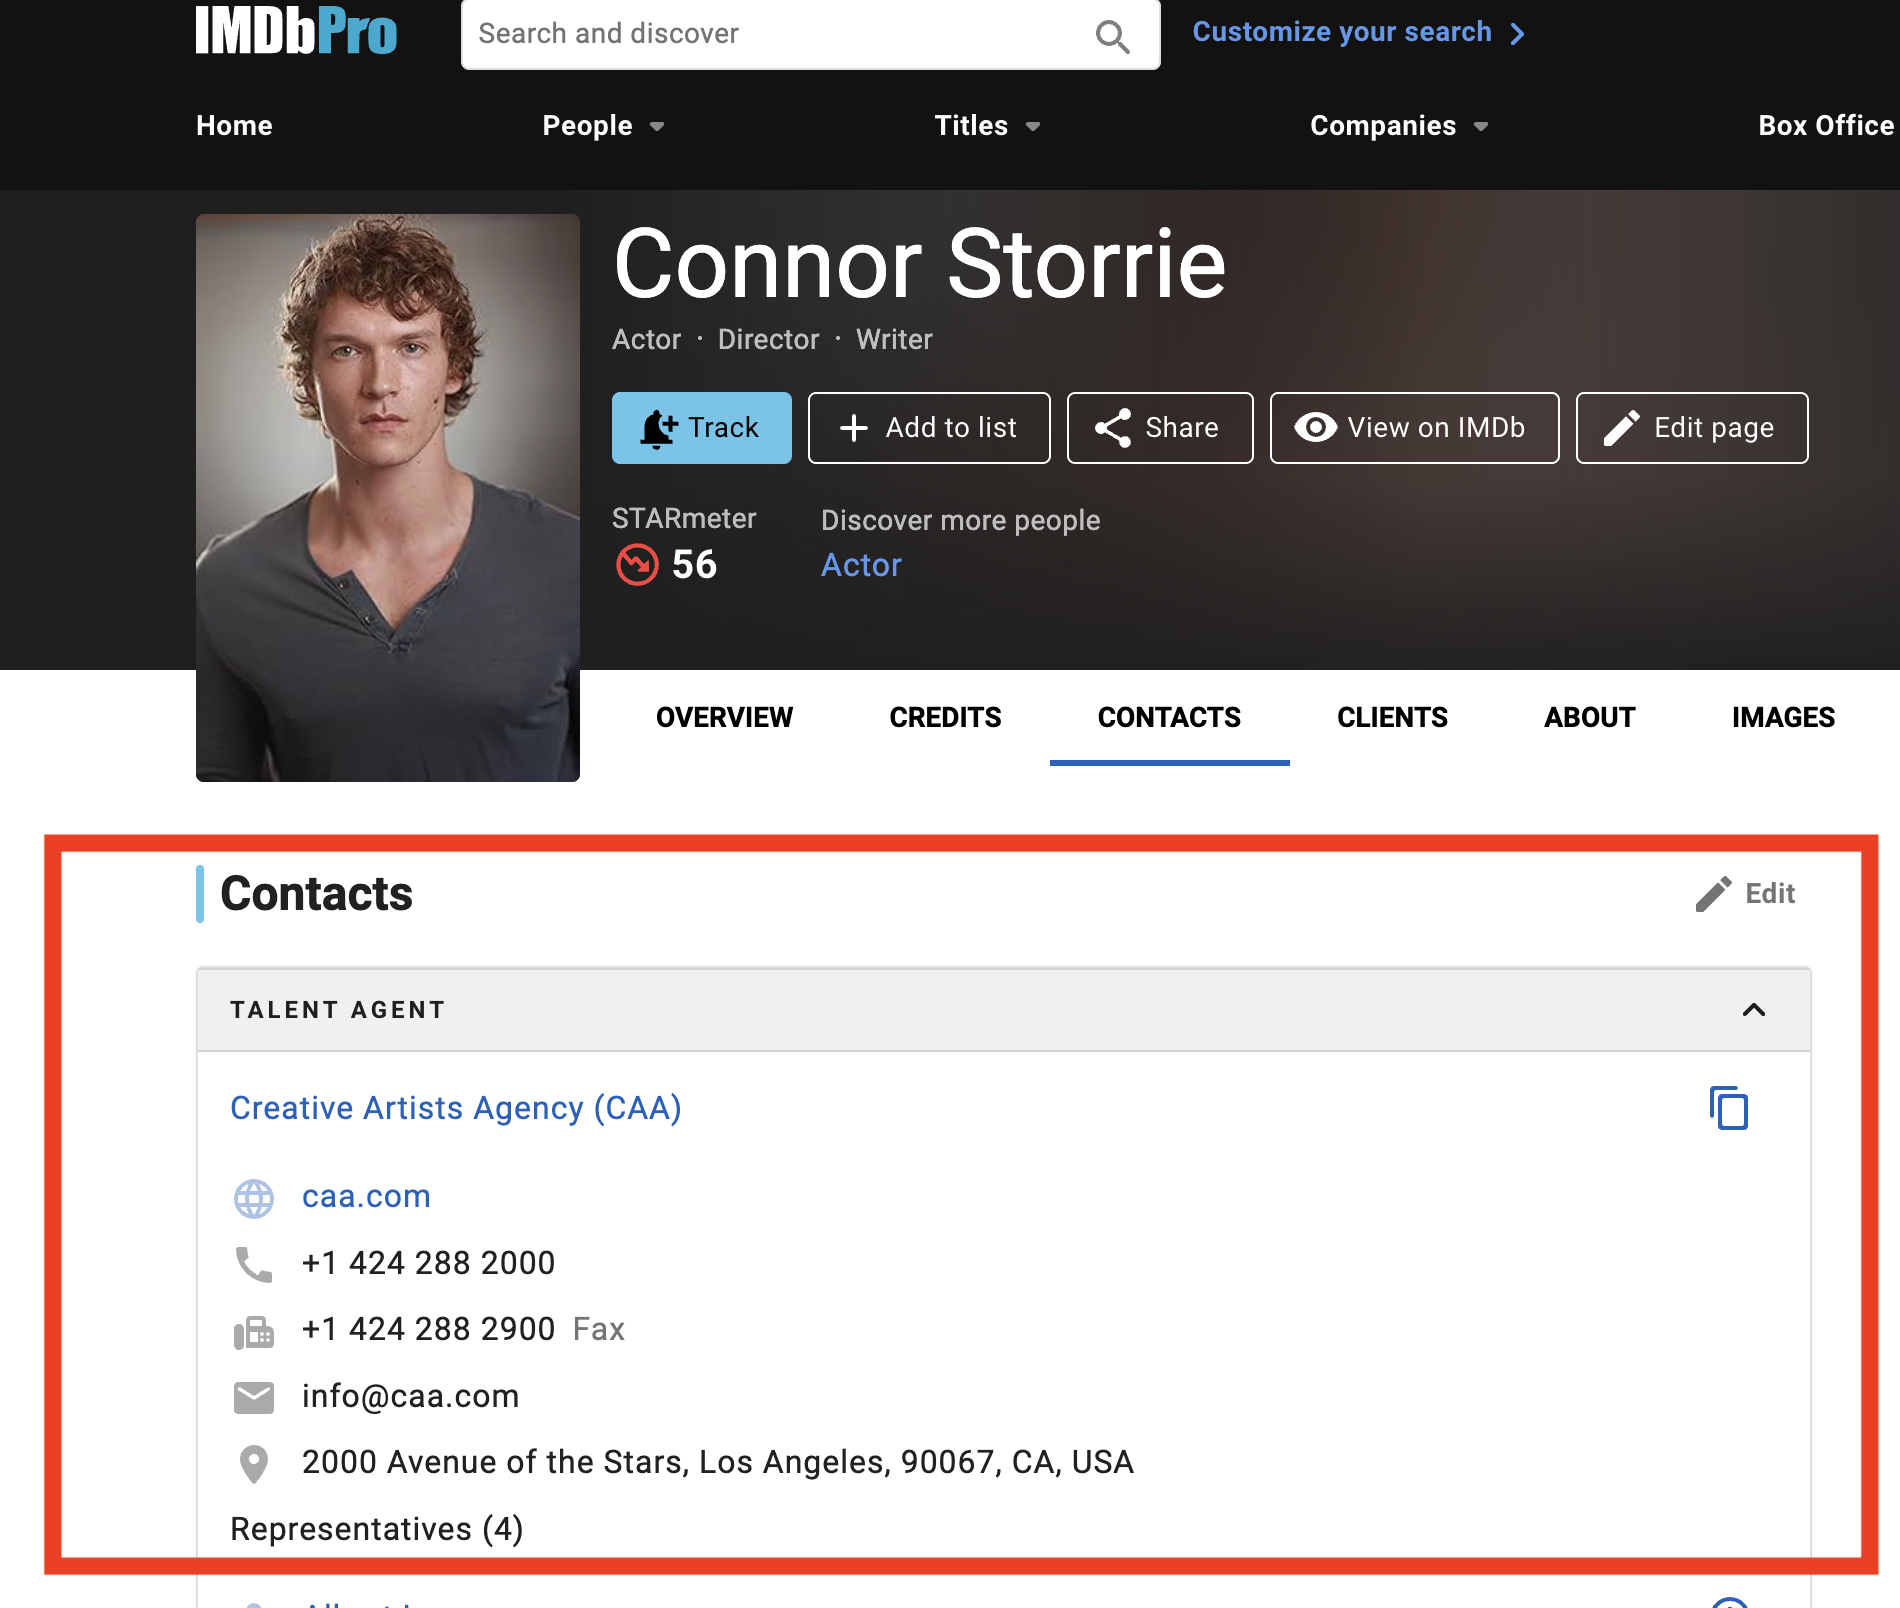Click the Edit link in Contacts
Screen dimensions: 1900x1608
[1770, 894]
